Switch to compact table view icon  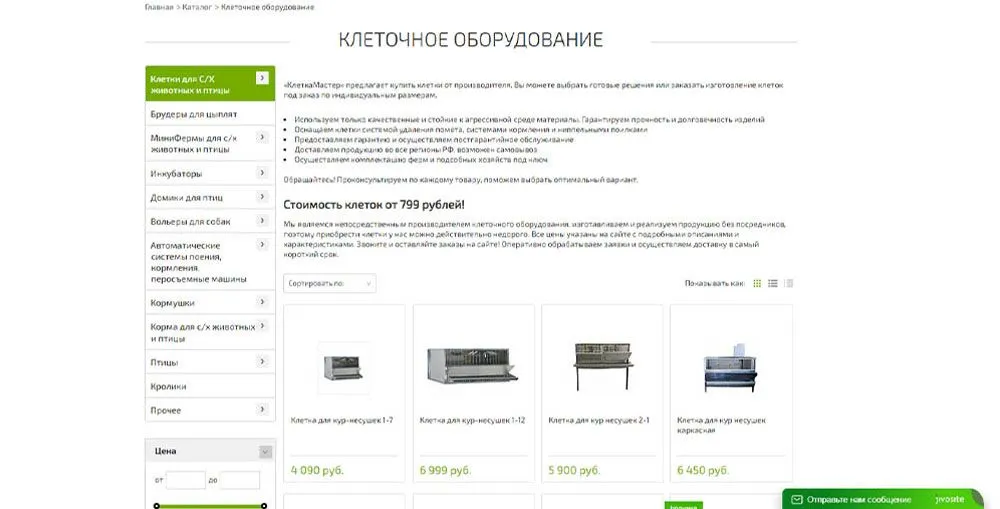(x=788, y=284)
